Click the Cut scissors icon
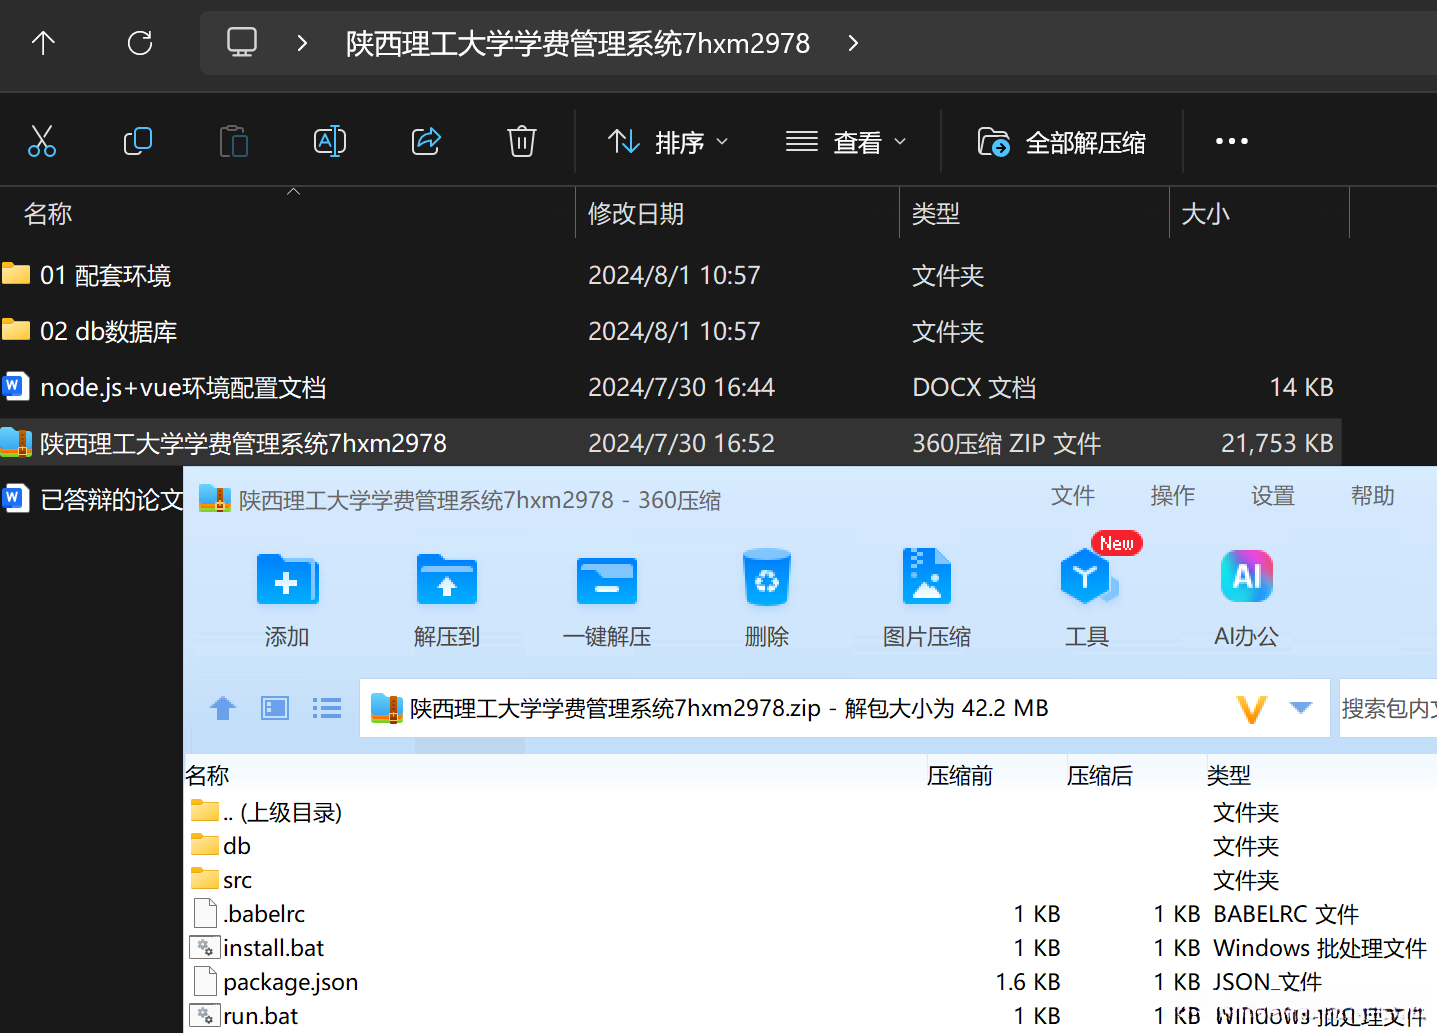This screenshot has height=1033, width=1437. coord(42,141)
